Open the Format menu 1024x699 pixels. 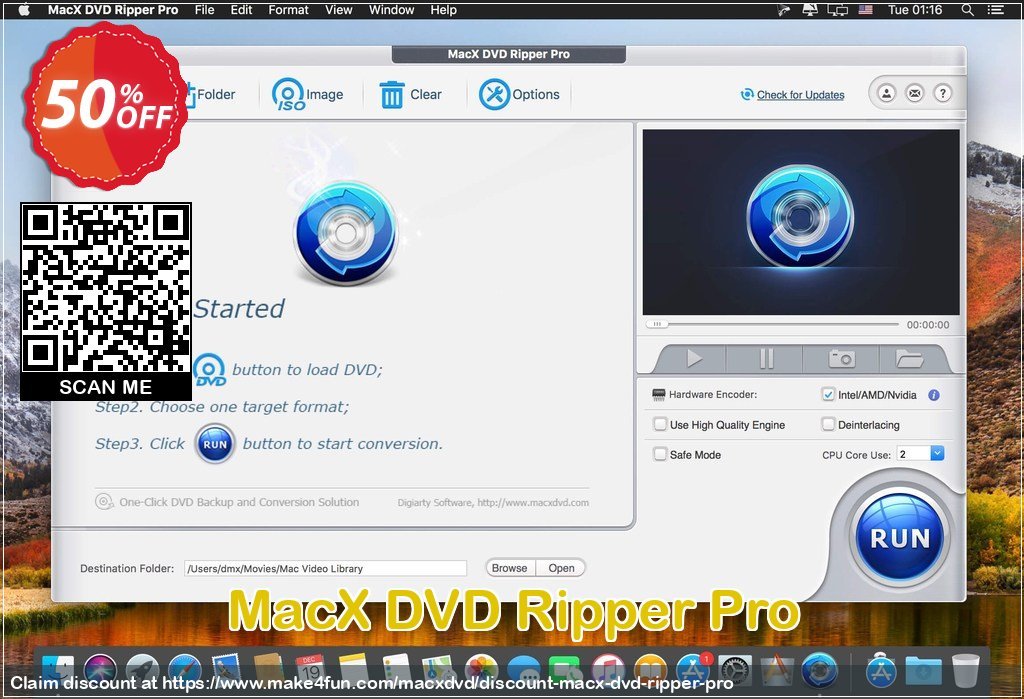[288, 10]
